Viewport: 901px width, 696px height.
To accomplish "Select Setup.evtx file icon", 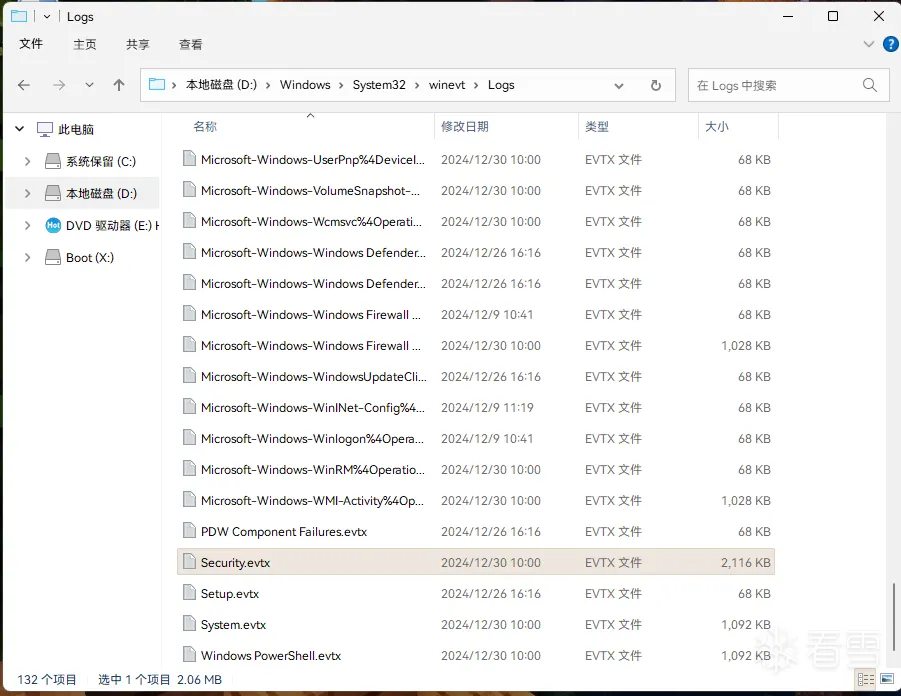I will [189, 593].
